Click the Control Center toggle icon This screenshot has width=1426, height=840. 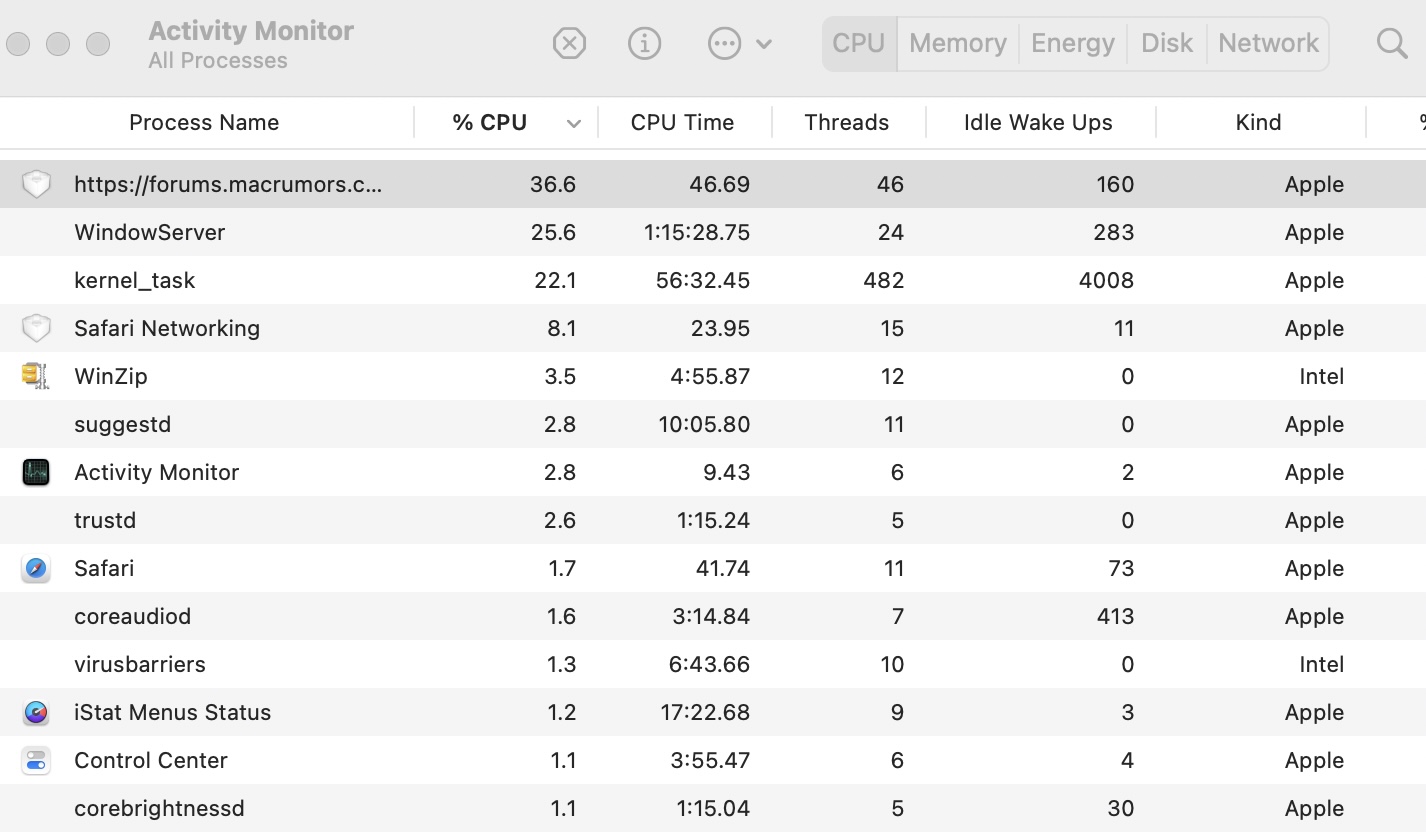(x=36, y=760)
